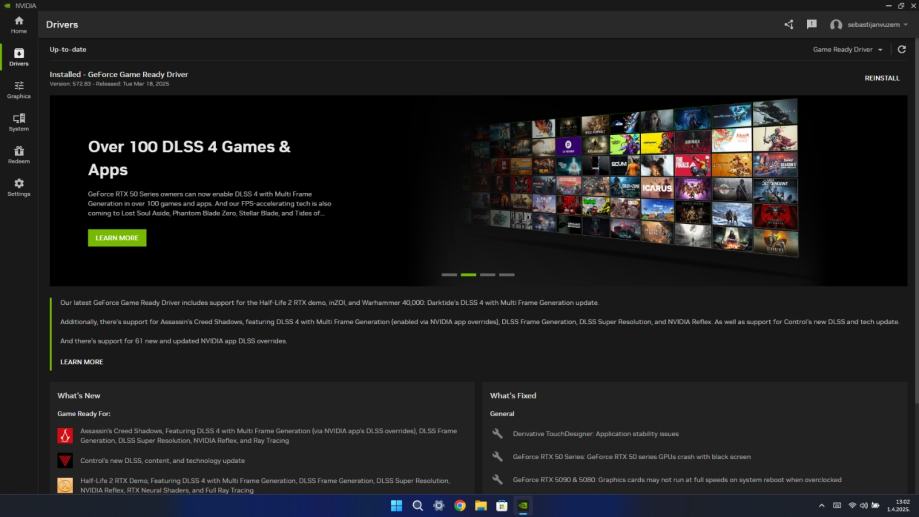
Task: Open NVIDIA app Settings in sidebar
Action: tap(18, 187)
